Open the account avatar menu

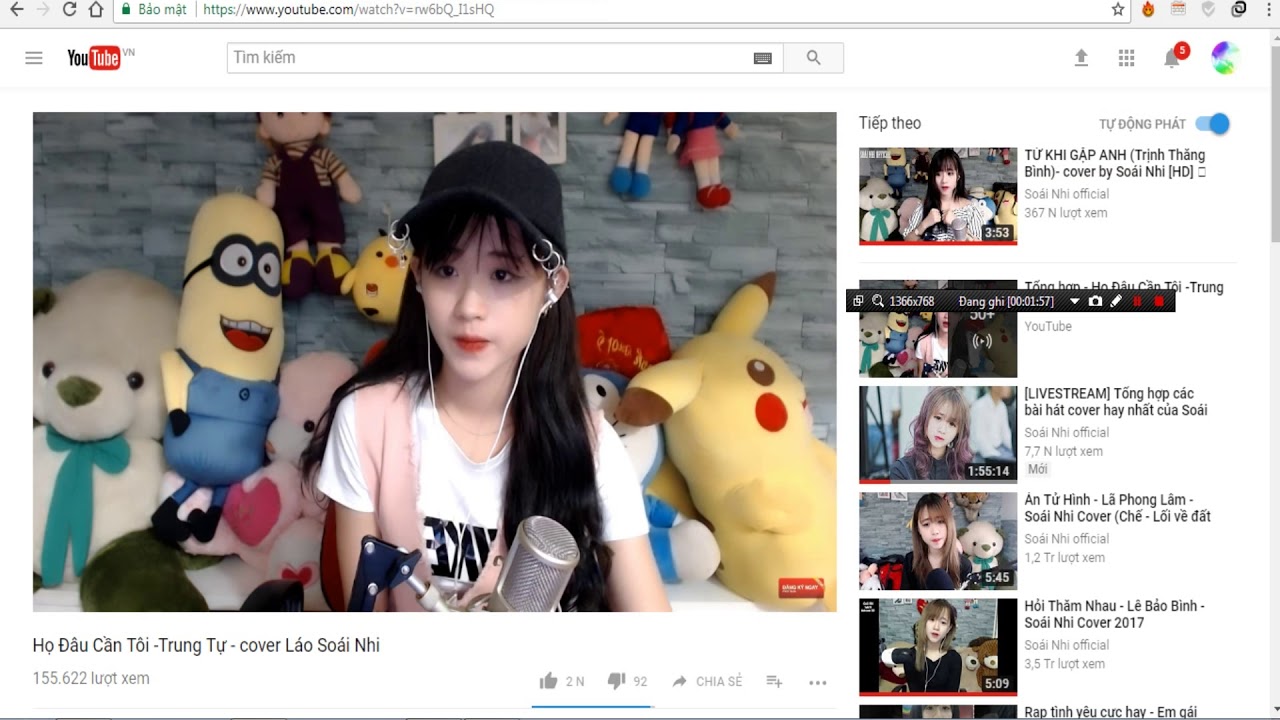1225,58
